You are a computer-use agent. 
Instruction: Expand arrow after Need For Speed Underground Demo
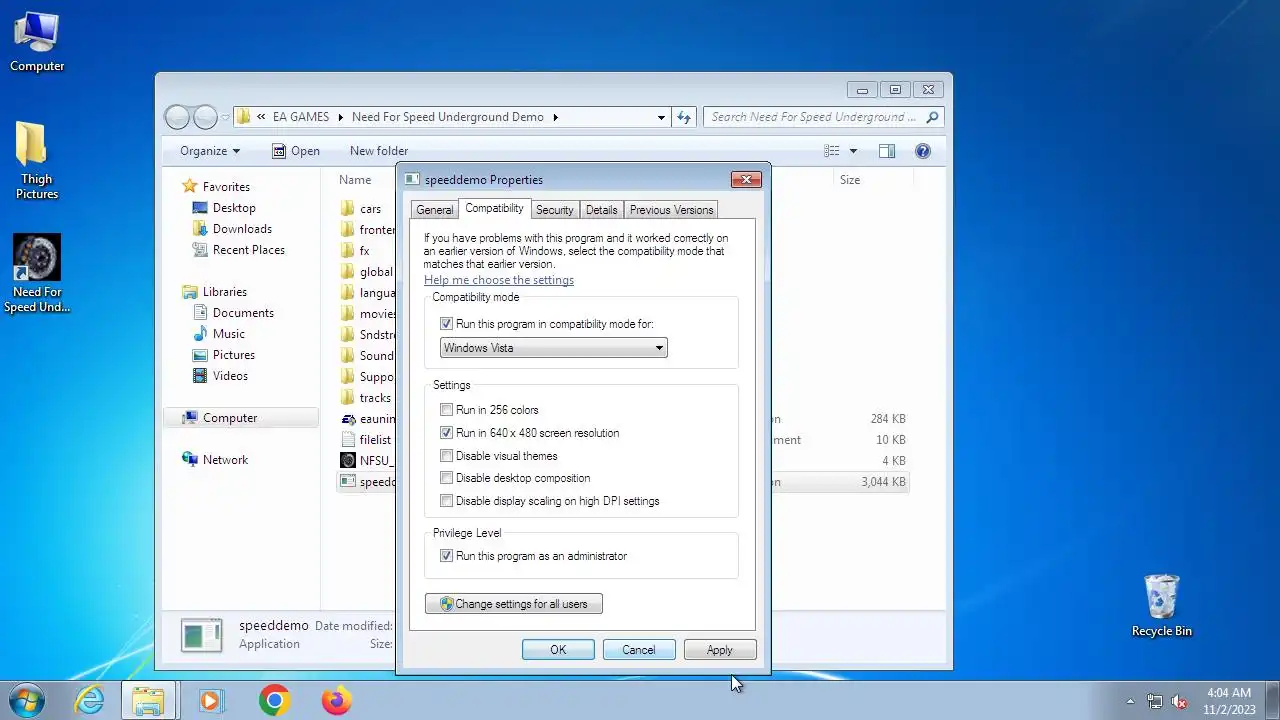point(556,117)
